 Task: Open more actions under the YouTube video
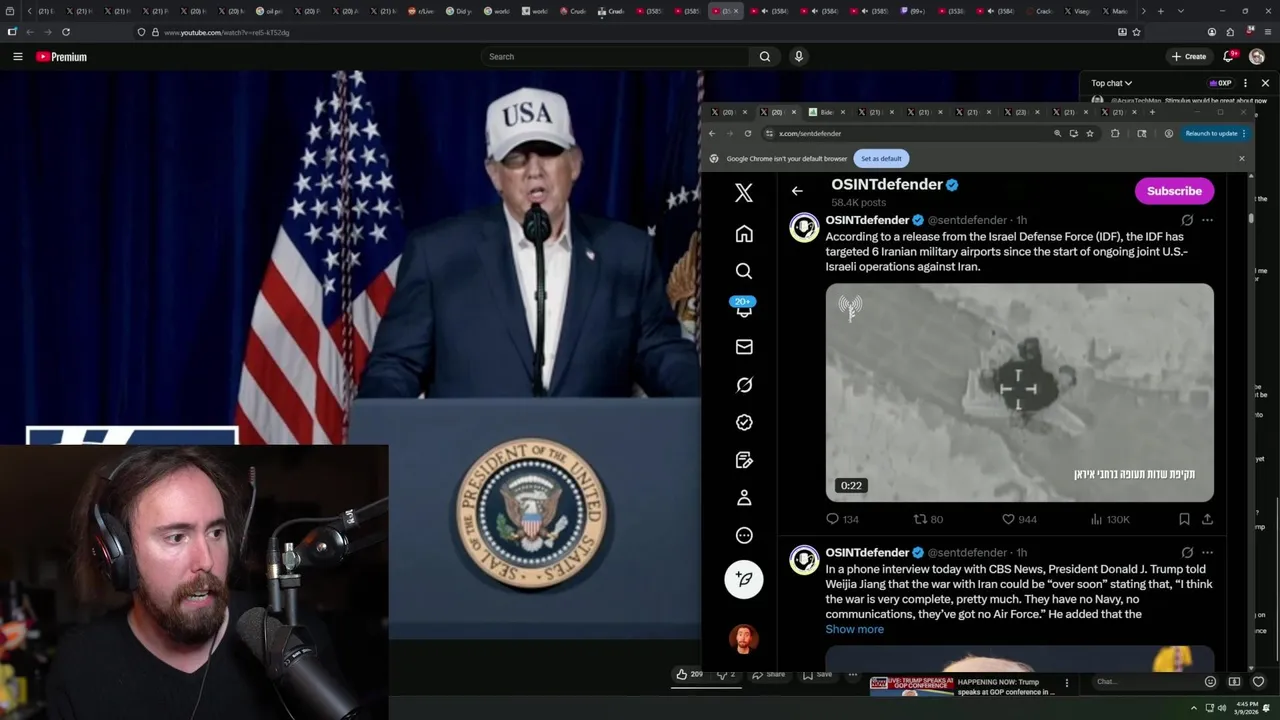coord(853,675)
